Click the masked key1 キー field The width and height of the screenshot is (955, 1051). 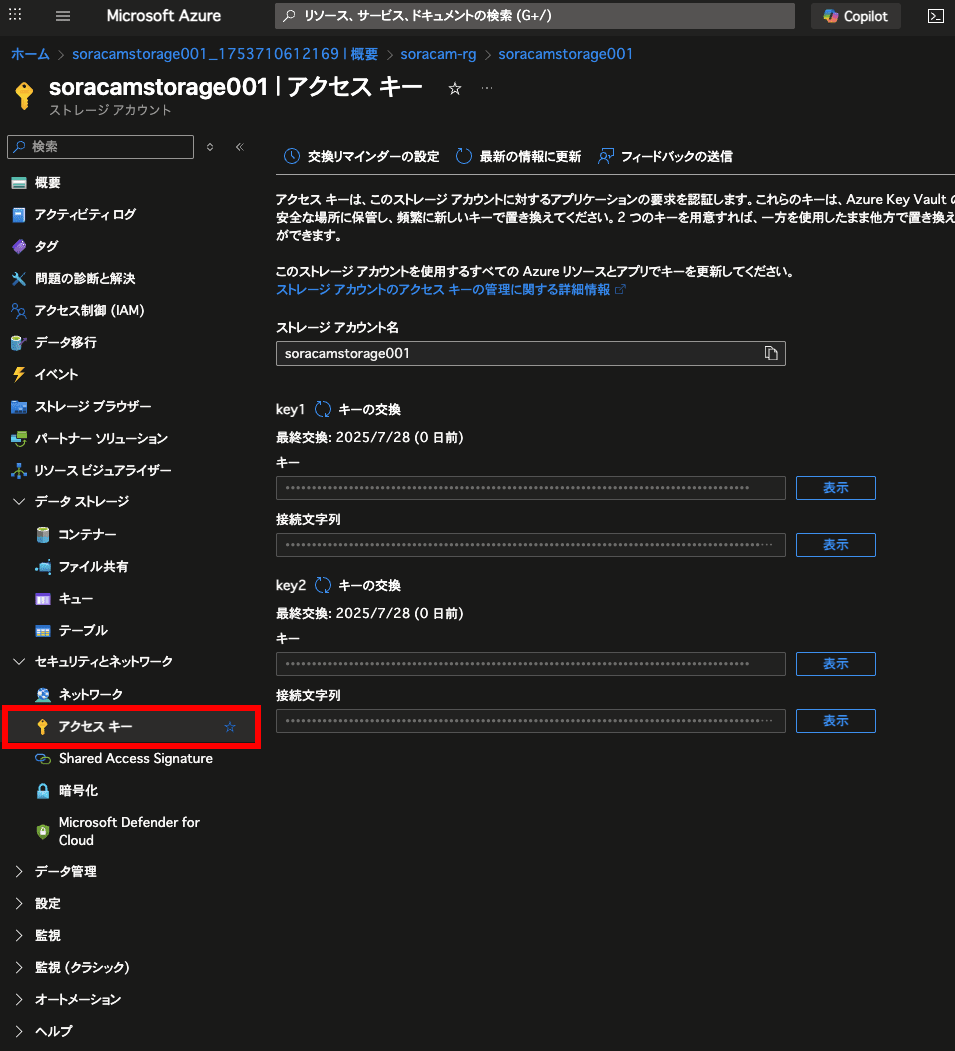click(530, 488)
